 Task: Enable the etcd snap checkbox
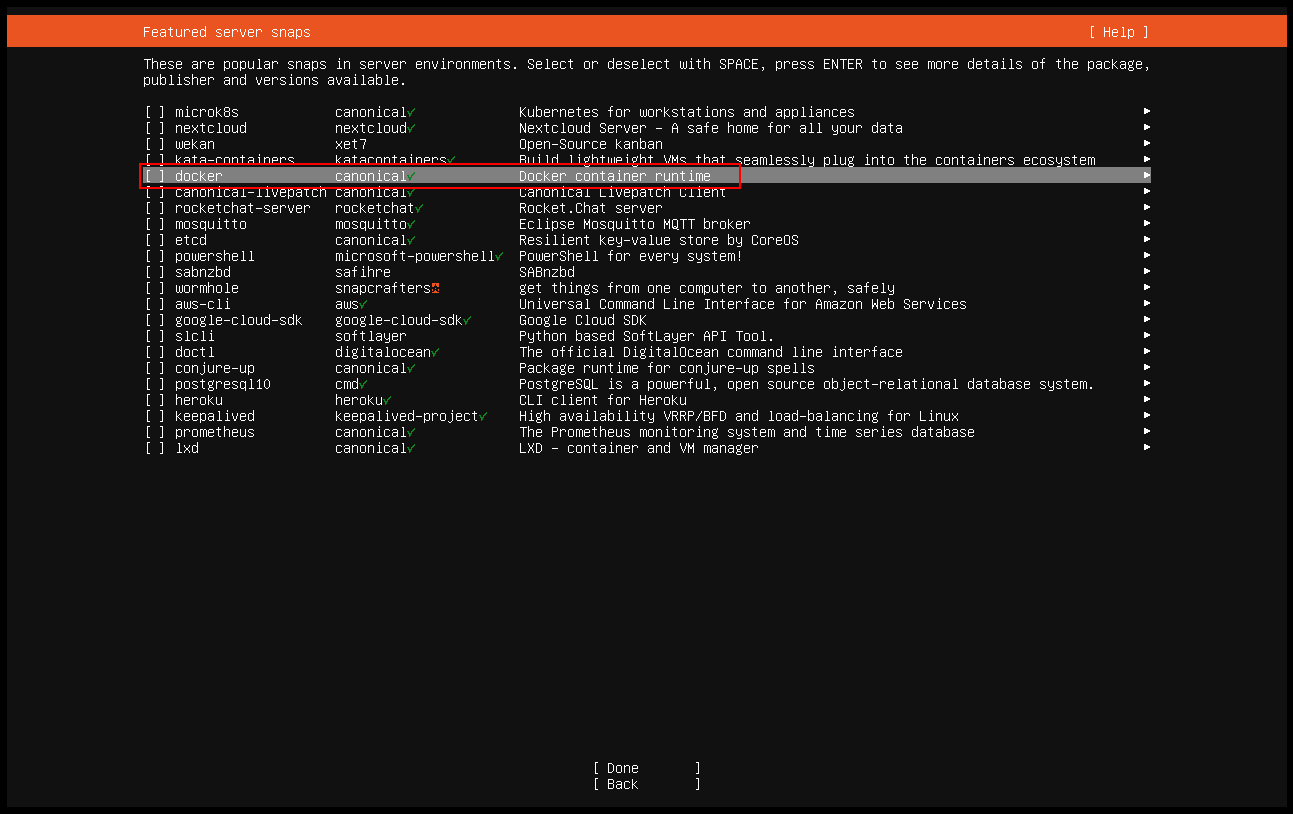tap(155, 240)
